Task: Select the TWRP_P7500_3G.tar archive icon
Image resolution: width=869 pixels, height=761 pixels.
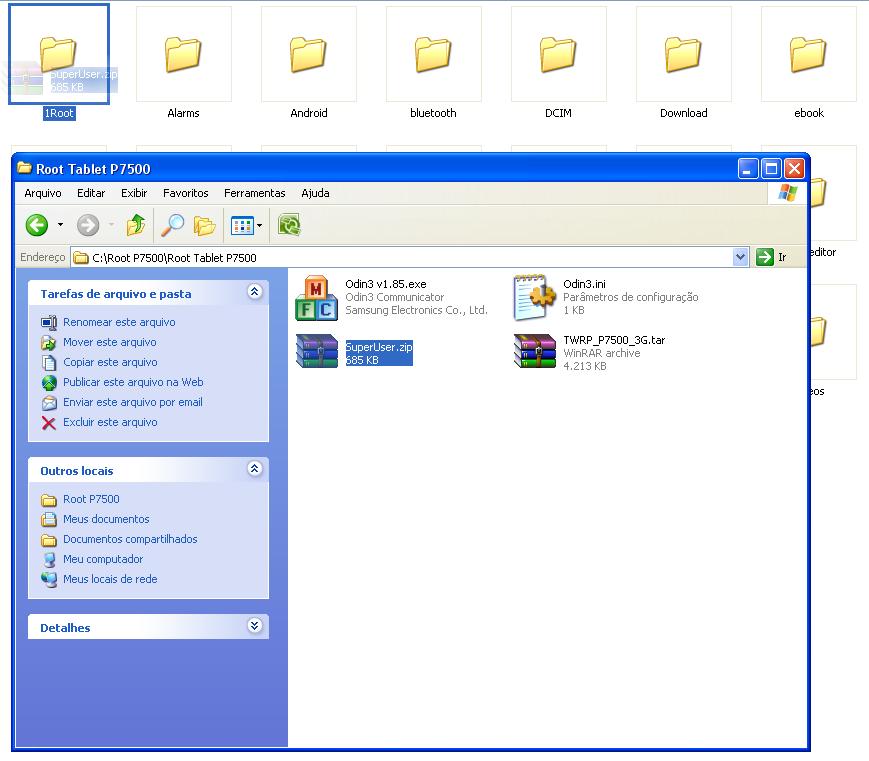Action: point(534,352)
